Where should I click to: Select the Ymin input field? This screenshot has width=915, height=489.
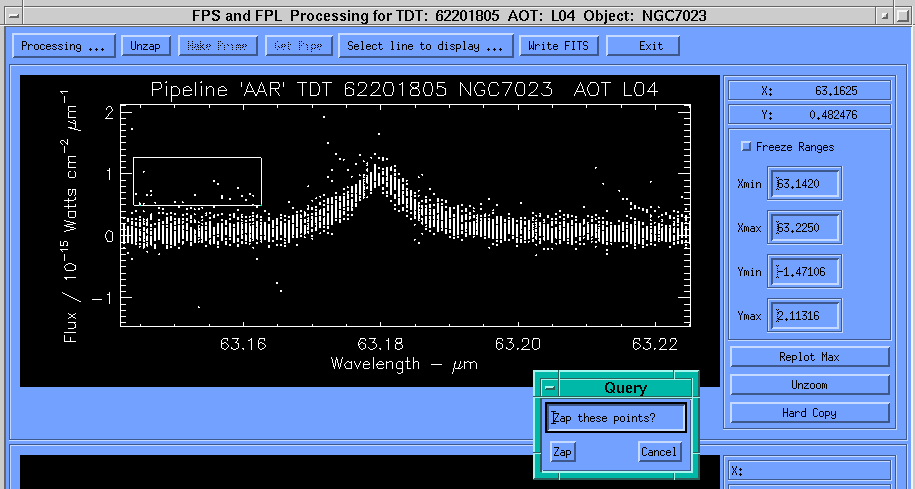click(805, 272)
